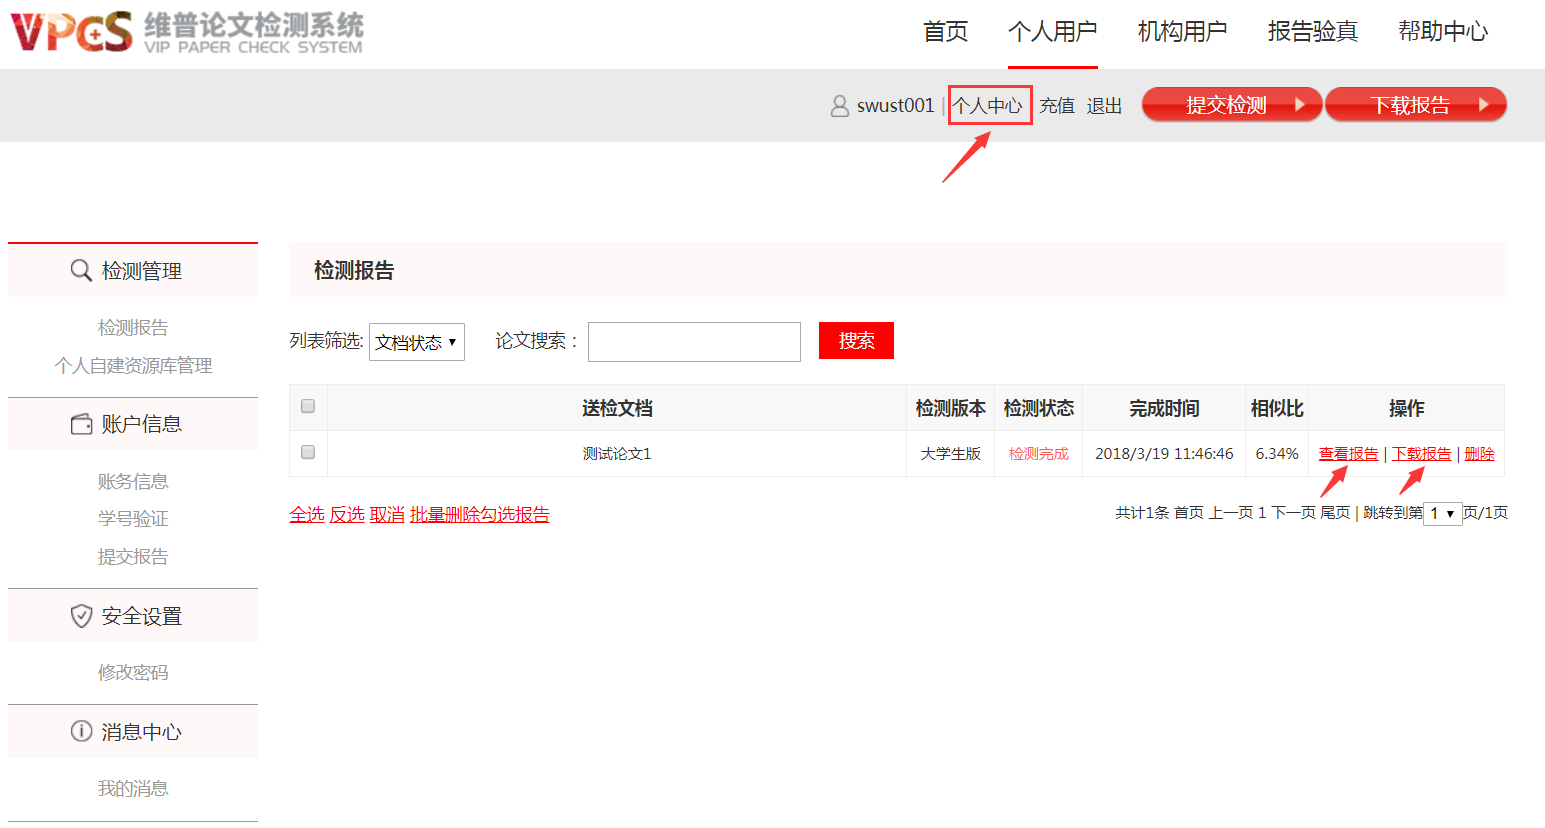Click the 相似比 column header

[1277, 408]
